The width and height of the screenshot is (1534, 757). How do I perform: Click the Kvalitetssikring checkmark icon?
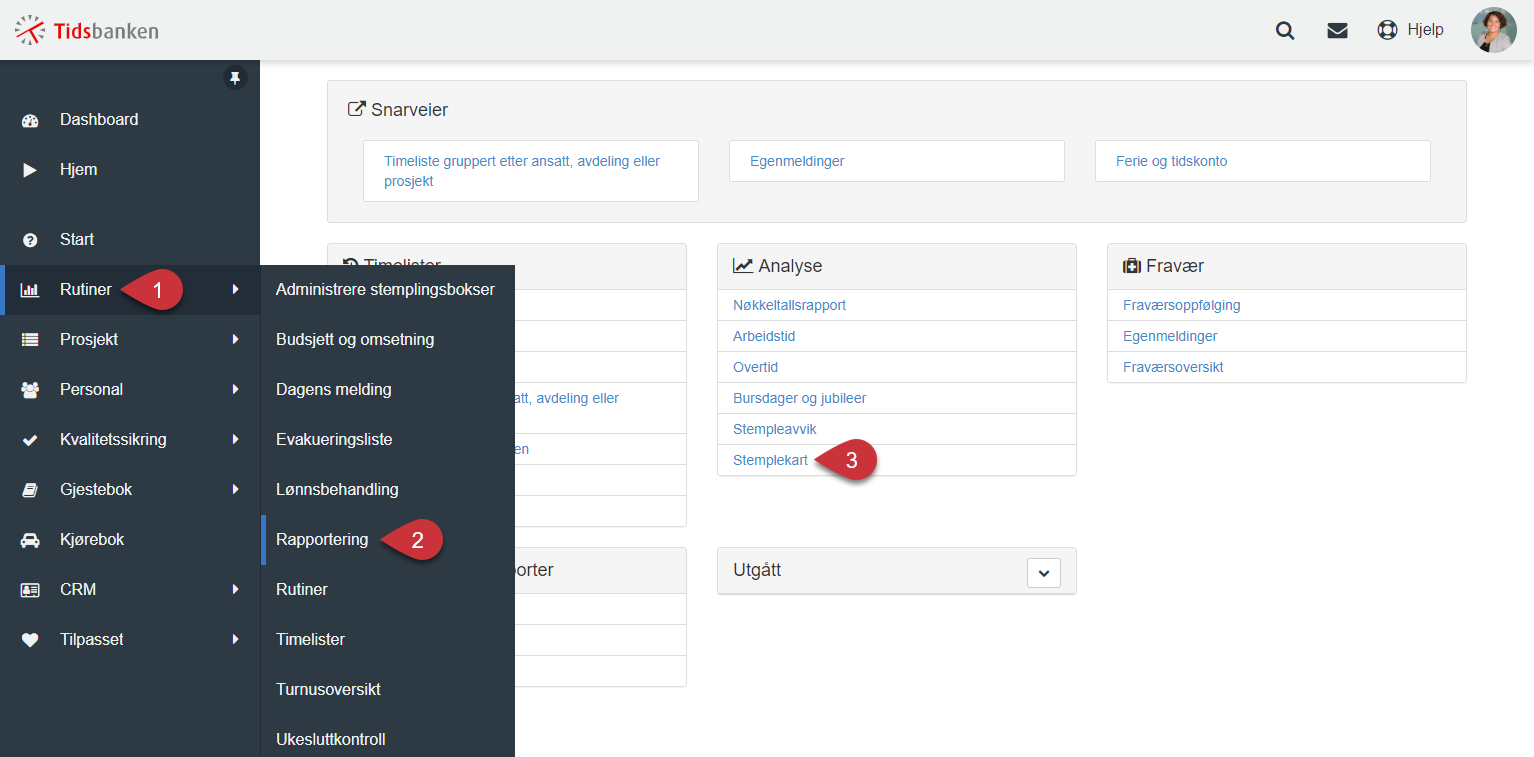[30, 440]
